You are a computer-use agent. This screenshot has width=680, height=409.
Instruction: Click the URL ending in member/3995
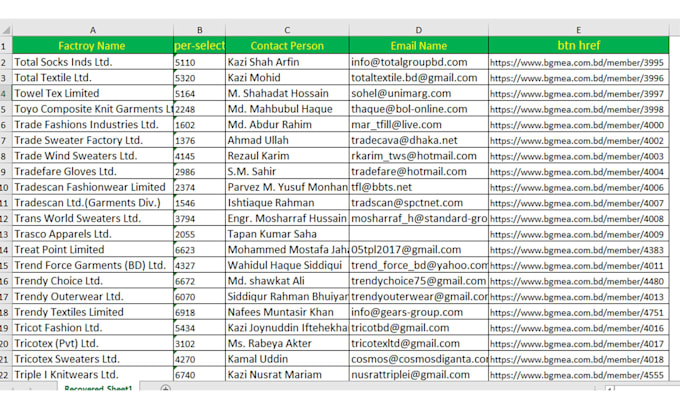579,62
